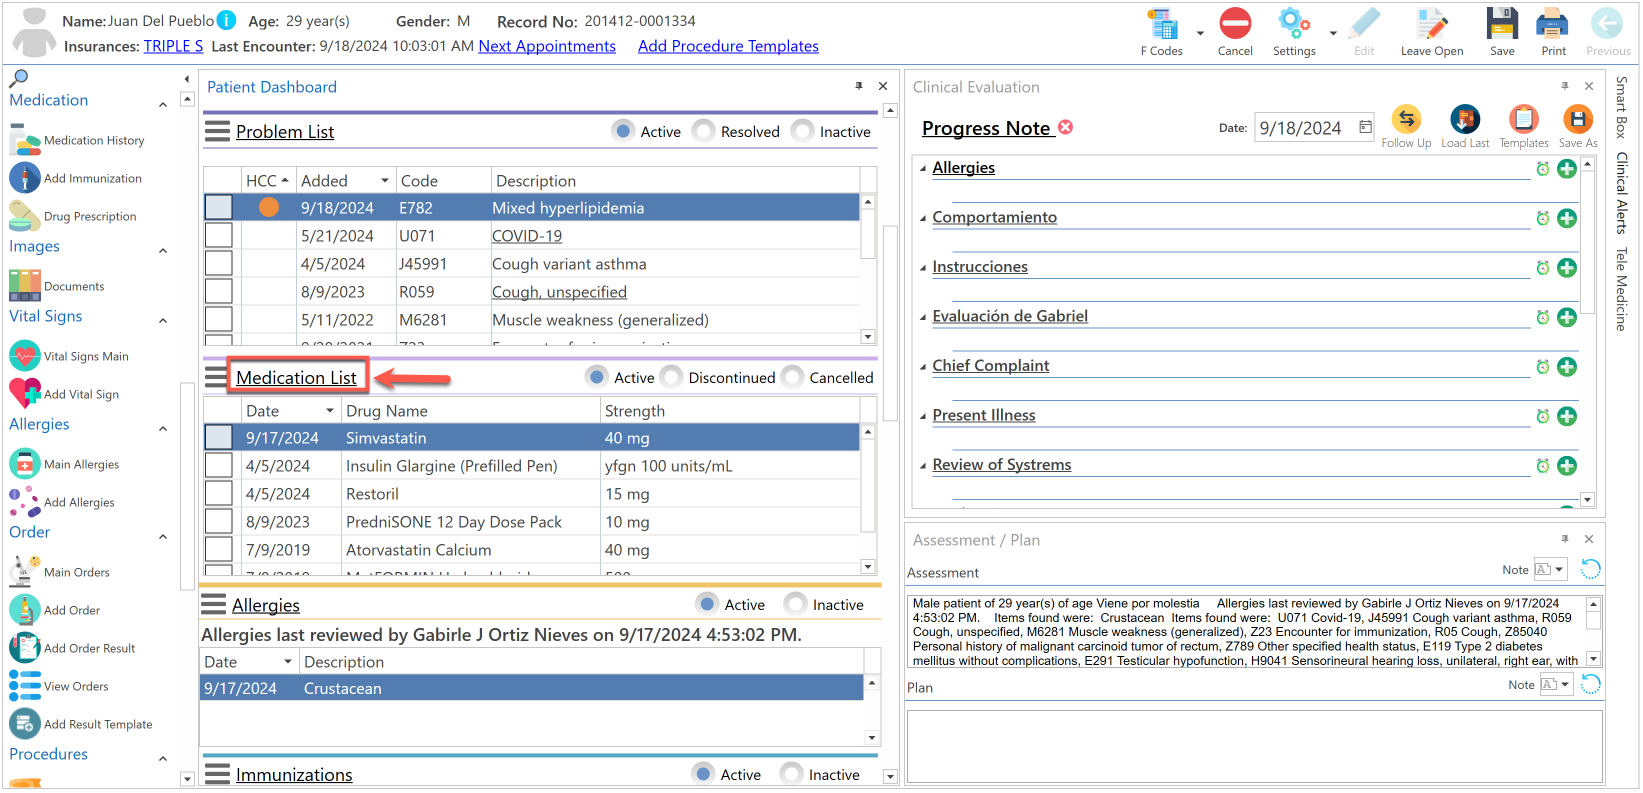Click inside the Plan text box
Screen dimensions: 1643x793
pyautogui.click(x=1255, y=747)
